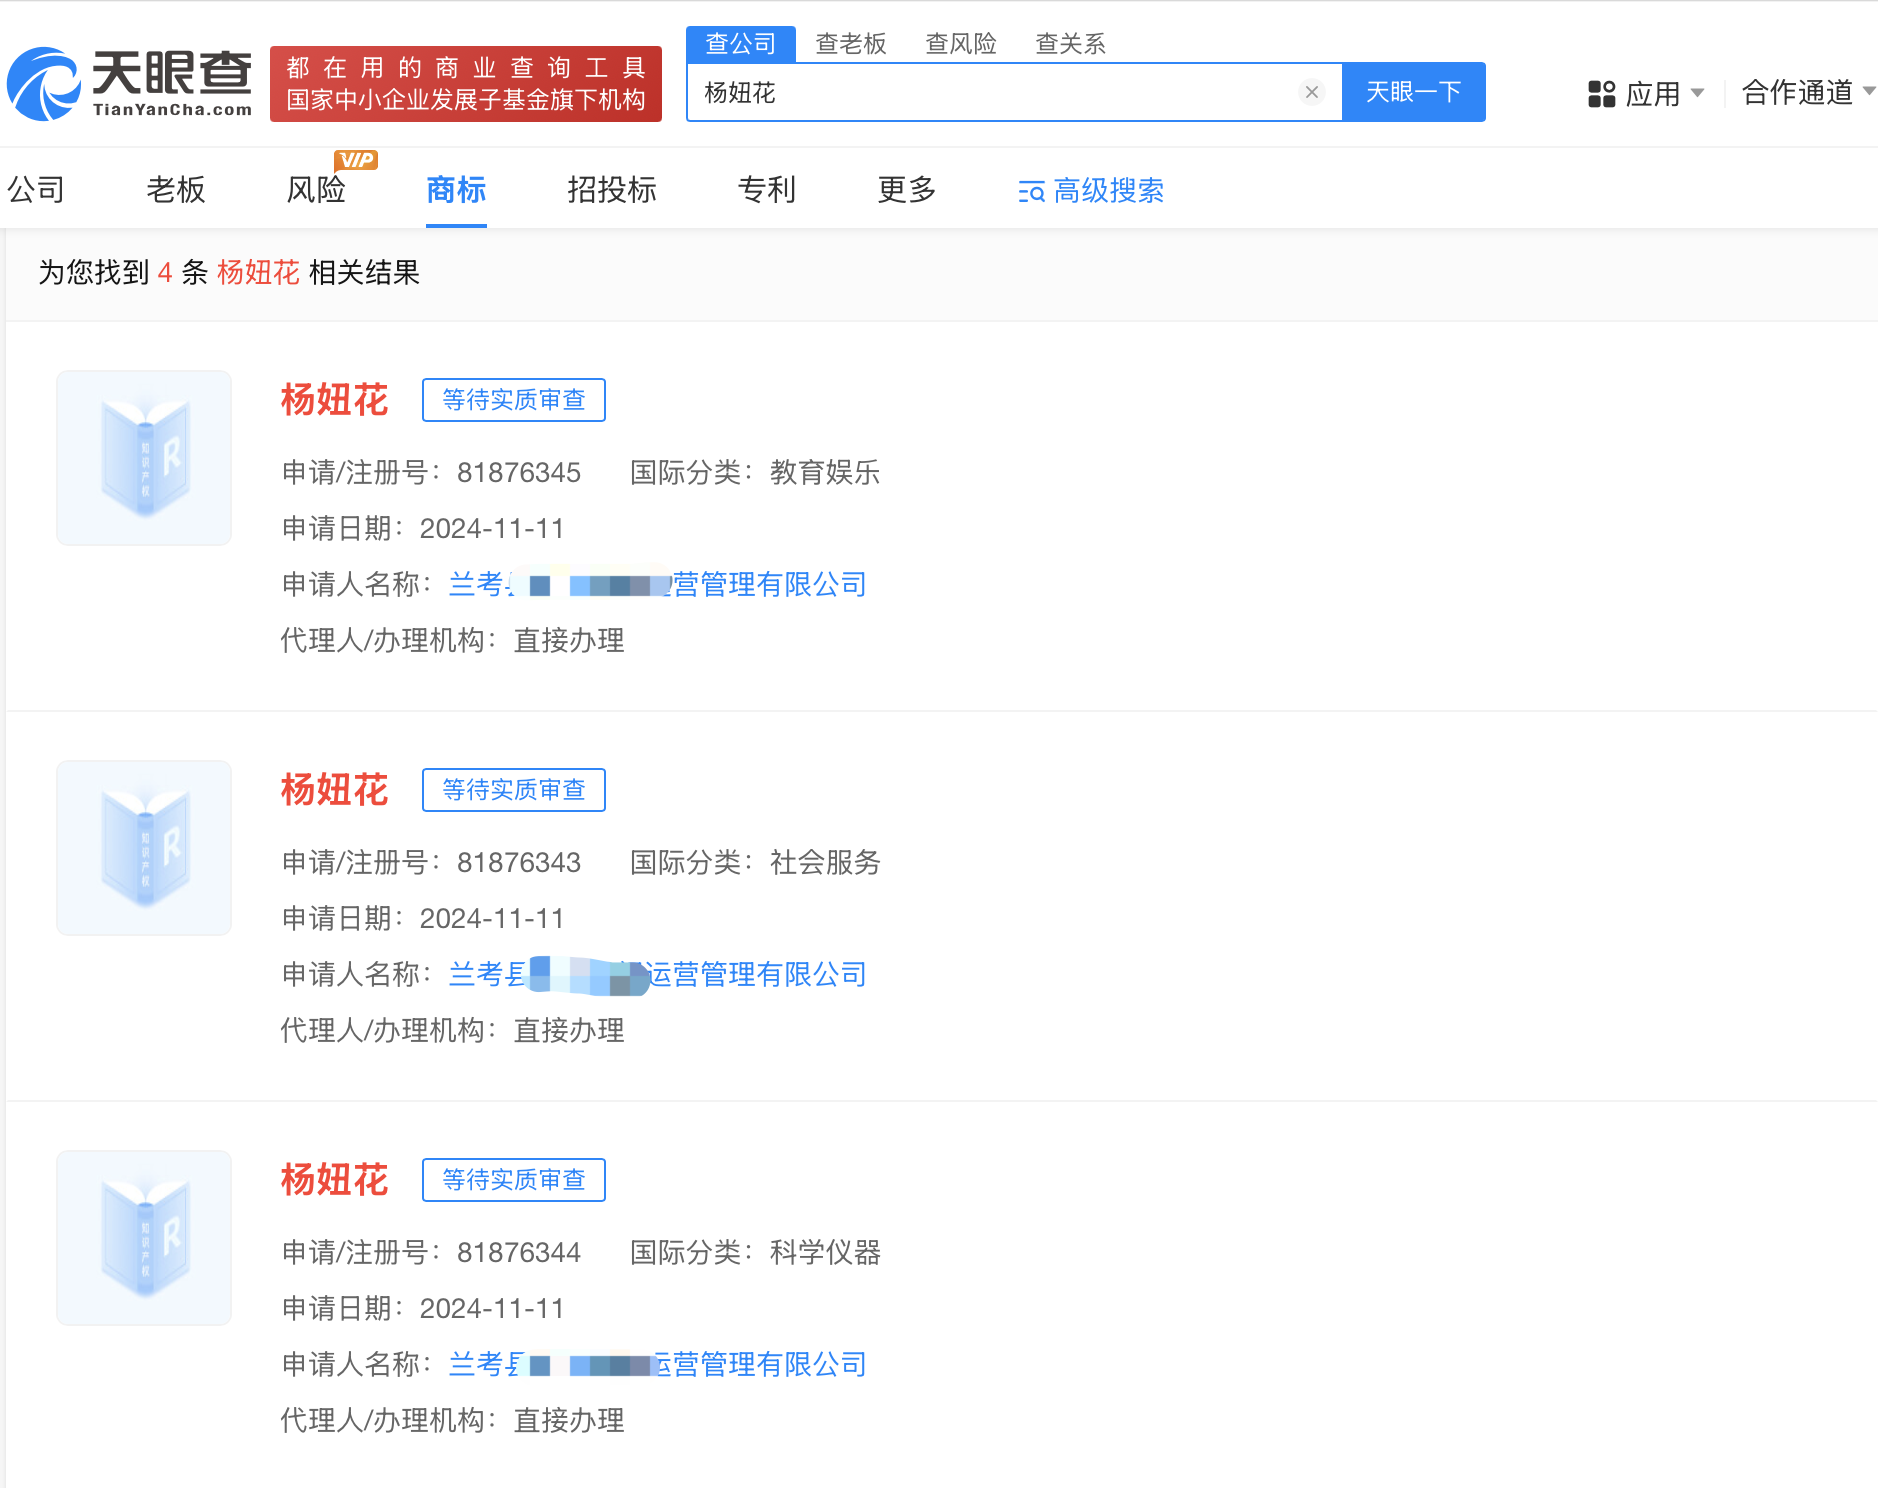Click registration number 81876344

pyautogui.click(x=519, y=1253)
